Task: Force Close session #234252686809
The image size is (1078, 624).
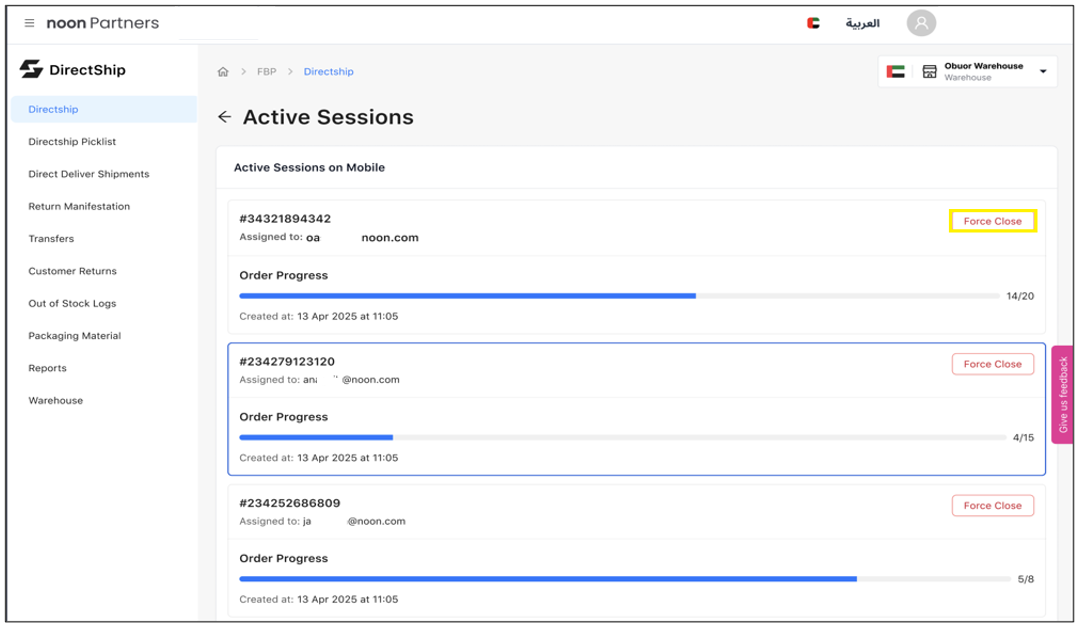Action: 992,506
